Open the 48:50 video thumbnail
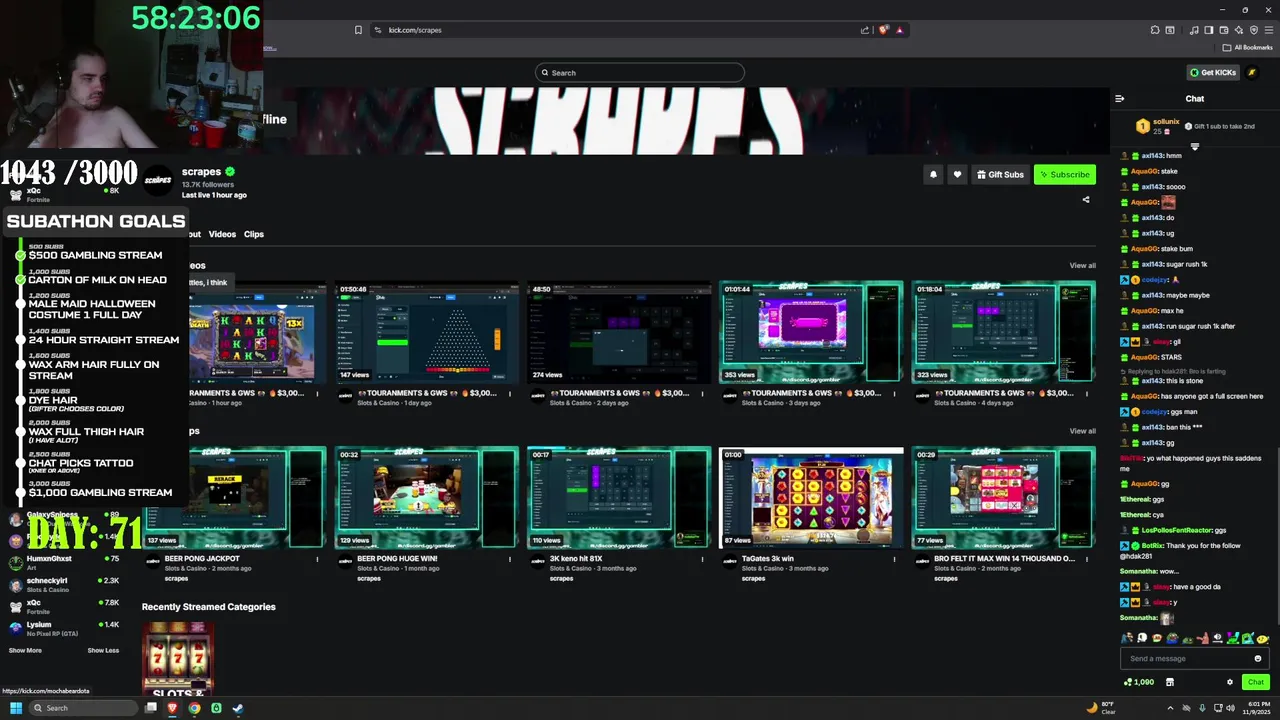The width and height of the screenshot is (1280, 720). pyautogui.click(x=619, y=332)
